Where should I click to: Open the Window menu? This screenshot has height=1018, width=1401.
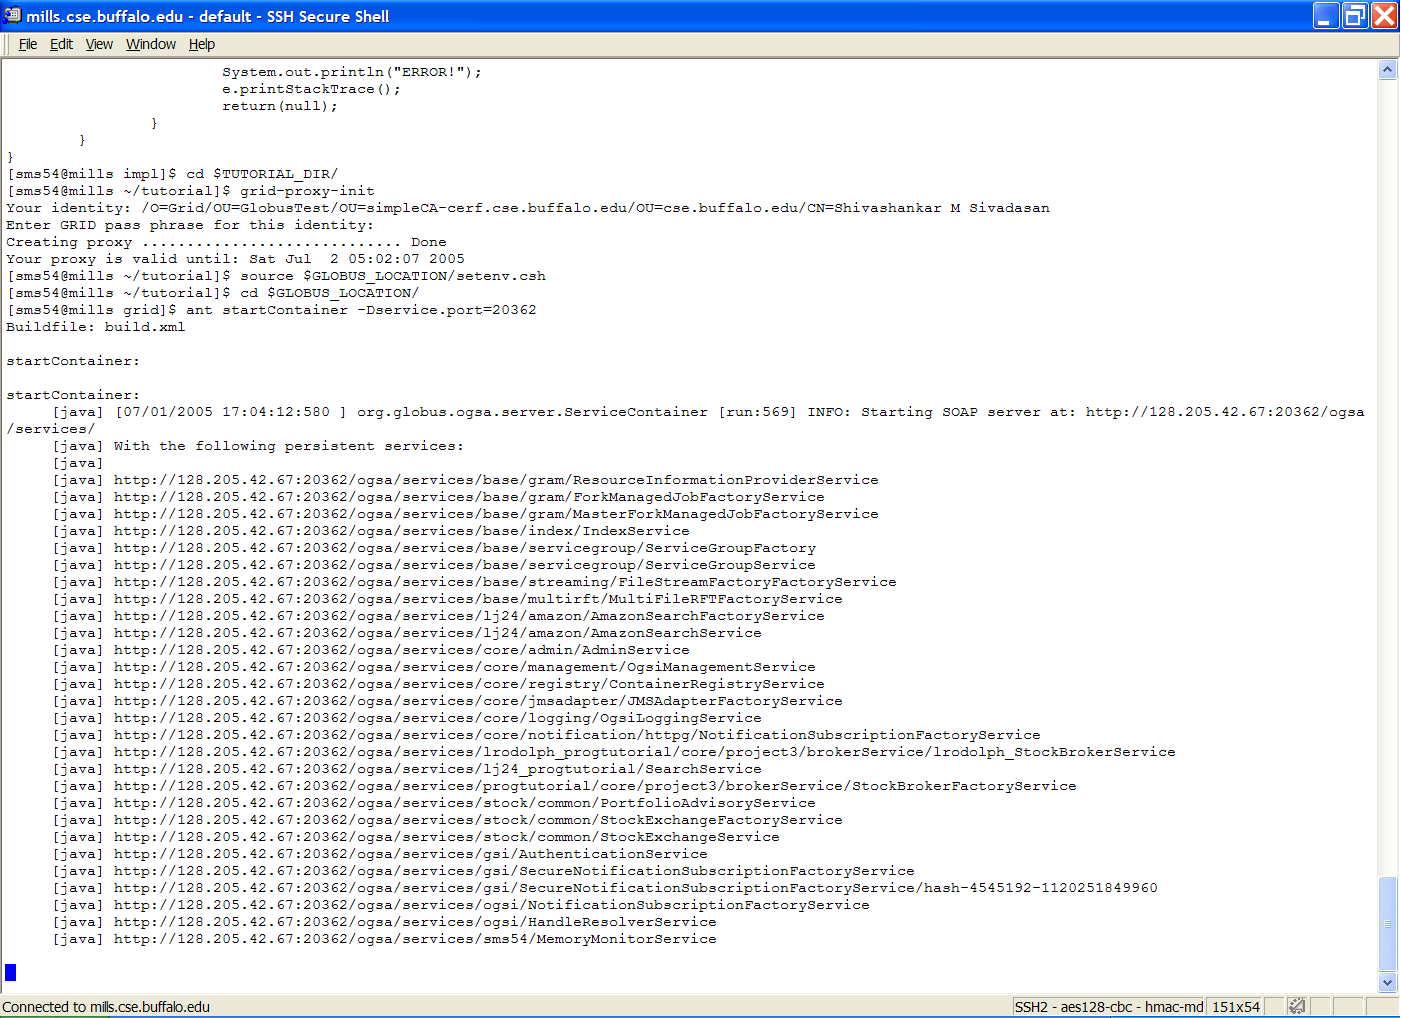(151, 44)
